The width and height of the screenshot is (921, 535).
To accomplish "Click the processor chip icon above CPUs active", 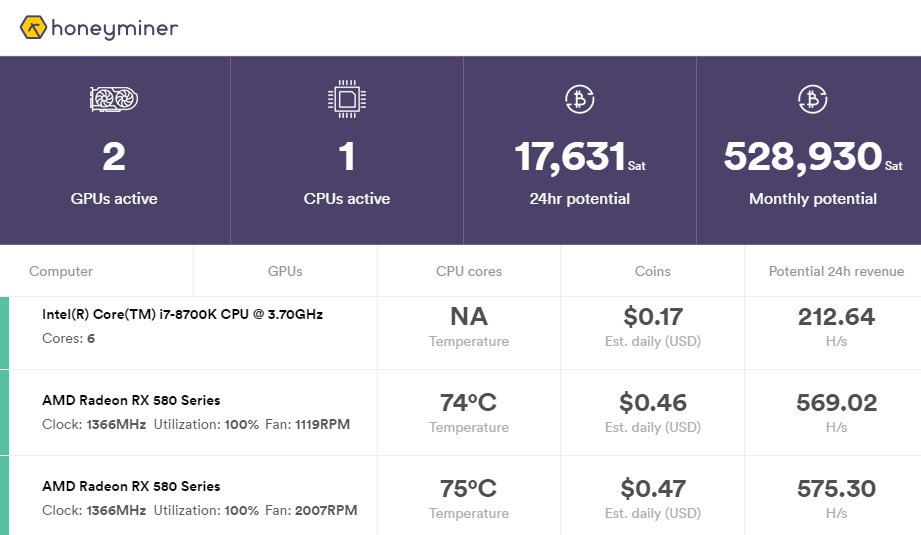I will (347, 99).
